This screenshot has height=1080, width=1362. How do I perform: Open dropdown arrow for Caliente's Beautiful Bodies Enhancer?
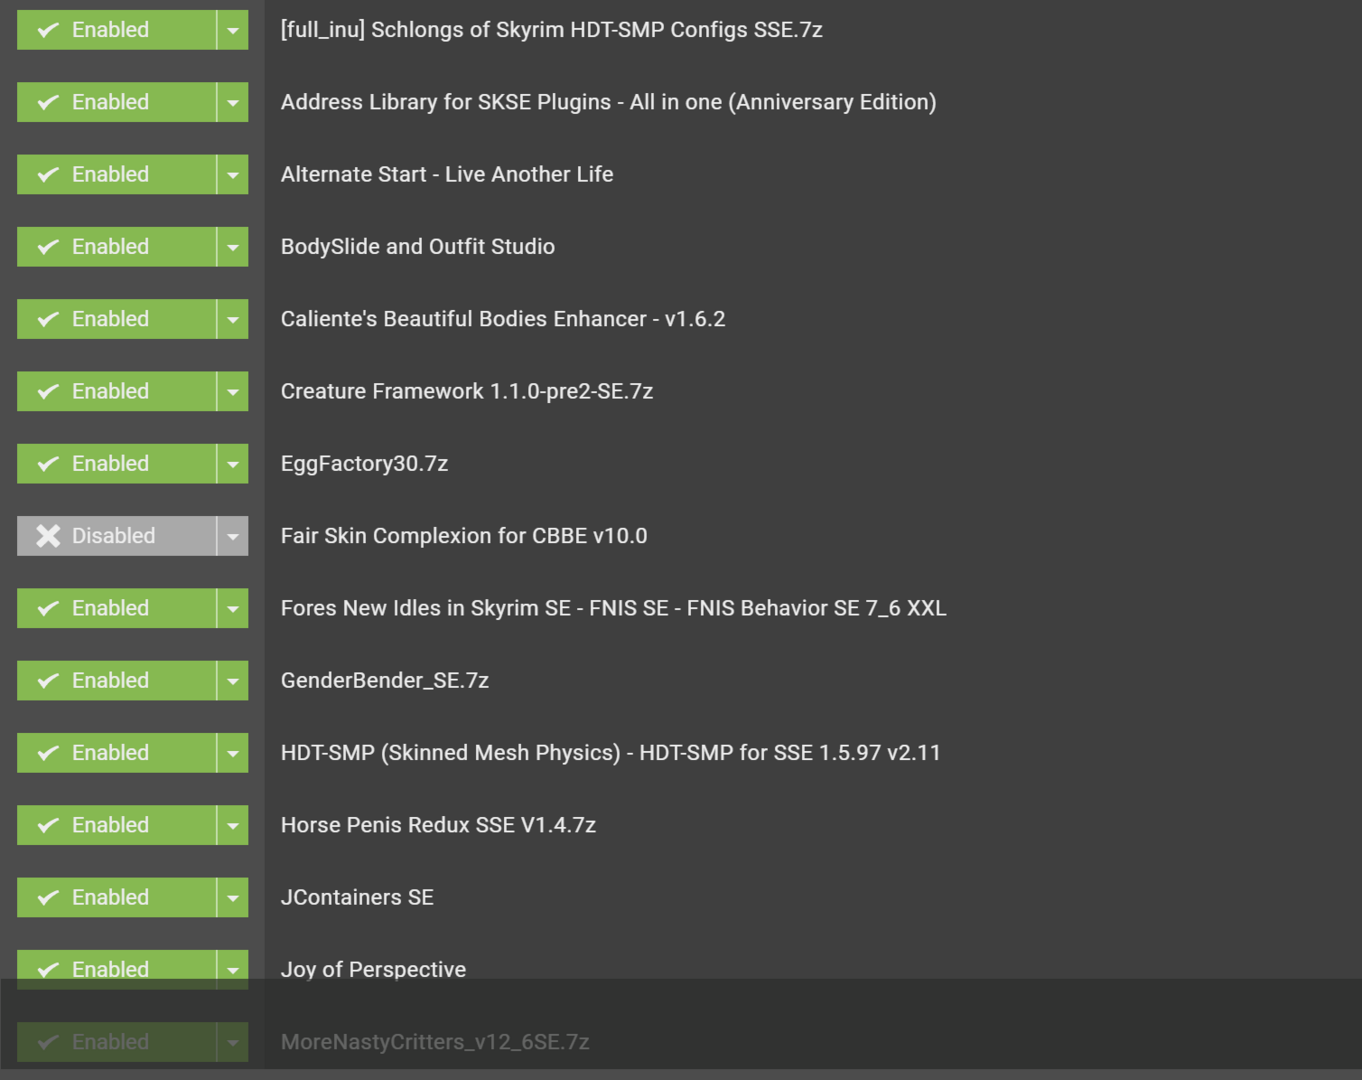[x=233, y=319]
